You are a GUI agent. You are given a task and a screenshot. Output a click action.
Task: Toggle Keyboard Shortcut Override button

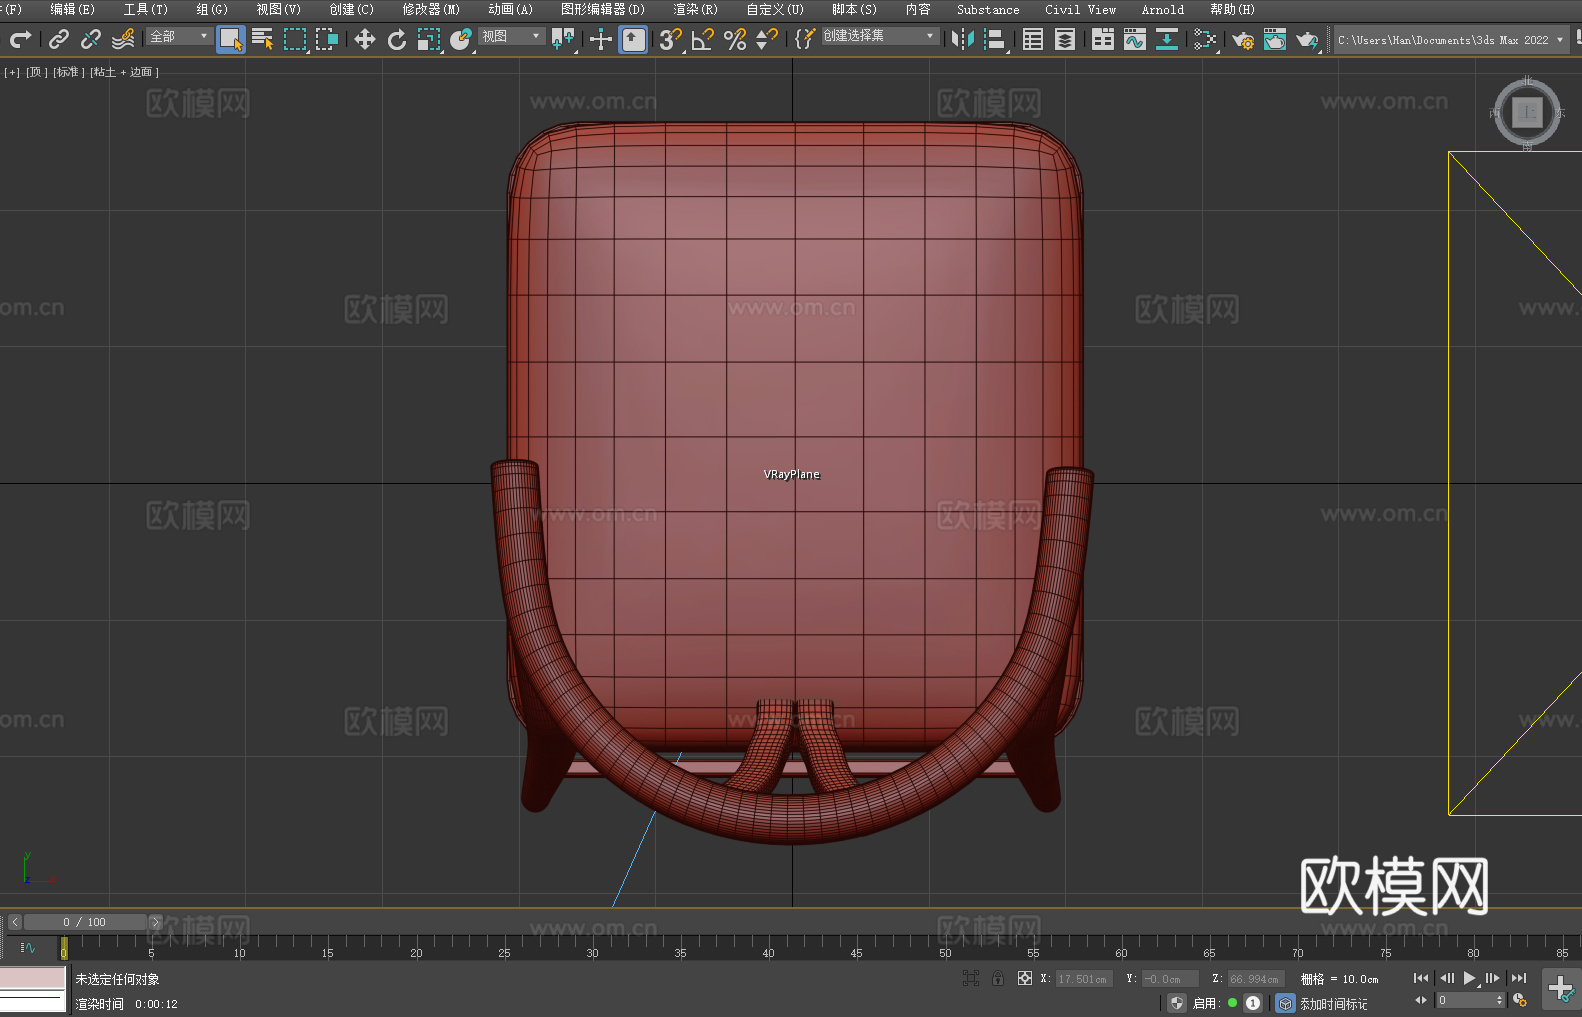633,39
